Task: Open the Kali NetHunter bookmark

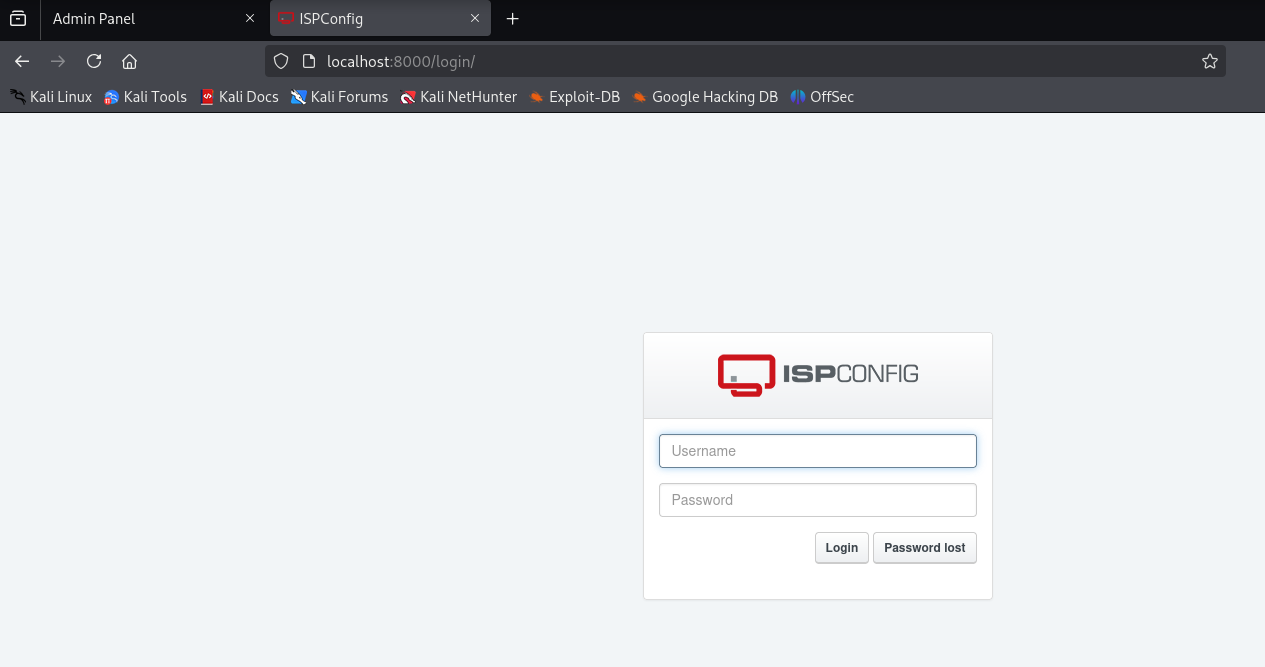Action: tap(459, 97)
